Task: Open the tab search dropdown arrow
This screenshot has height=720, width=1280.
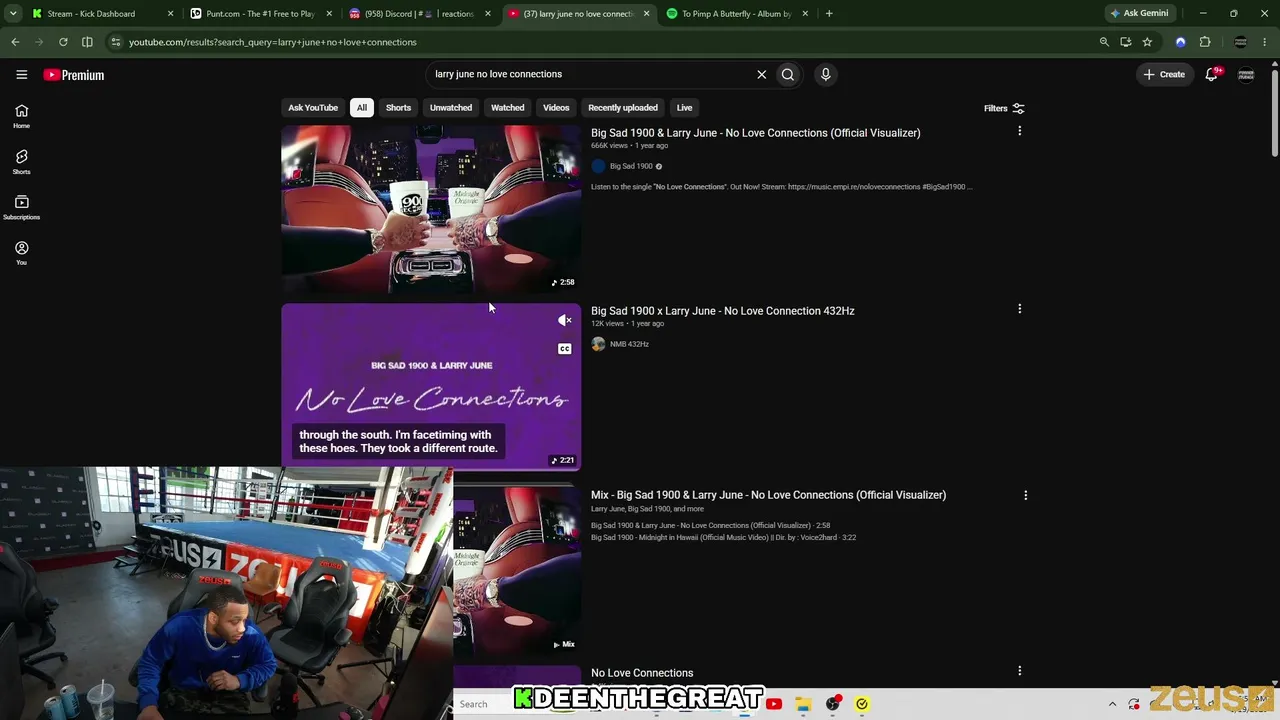Action: [x=13, y=14]
